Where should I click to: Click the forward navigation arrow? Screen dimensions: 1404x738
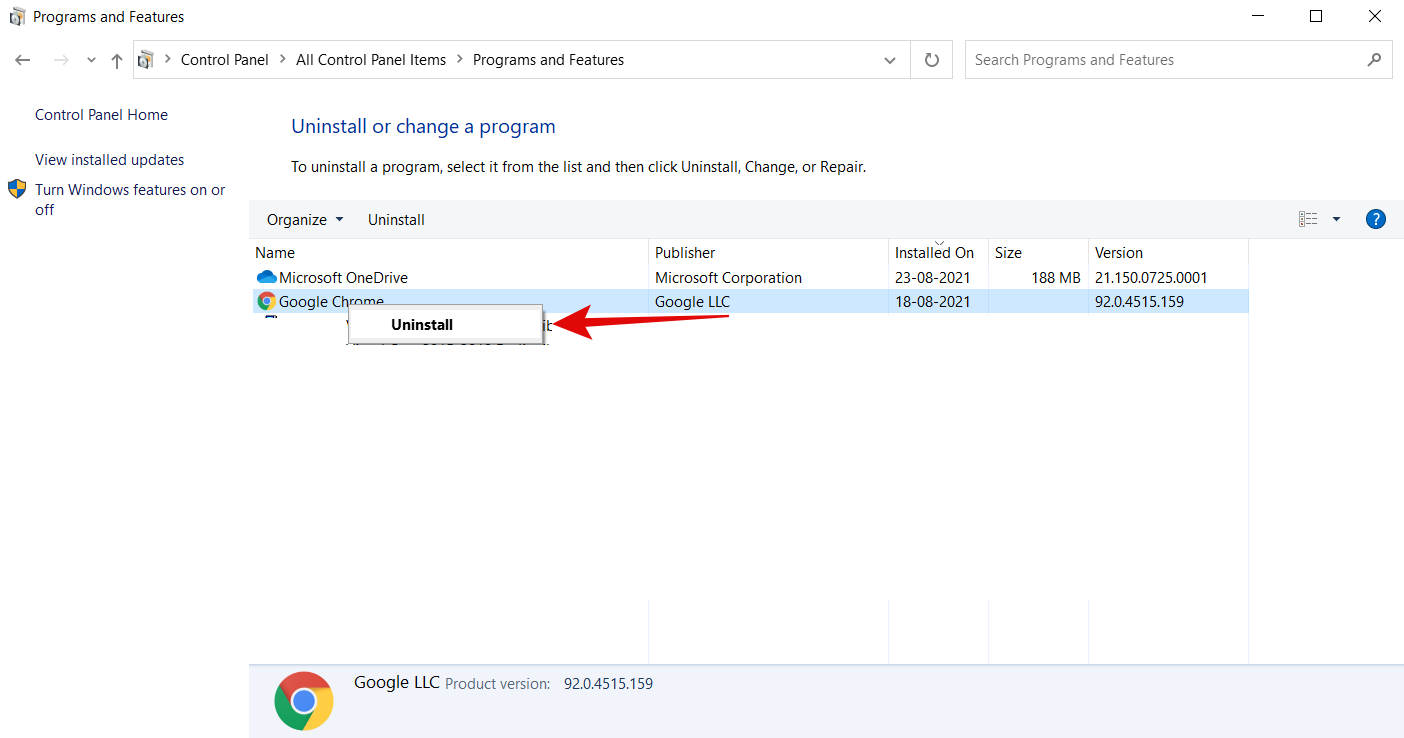(61, 60)
